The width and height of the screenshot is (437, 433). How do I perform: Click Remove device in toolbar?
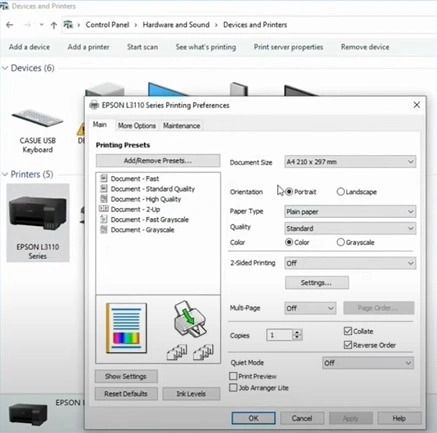[x=365, y=47]
